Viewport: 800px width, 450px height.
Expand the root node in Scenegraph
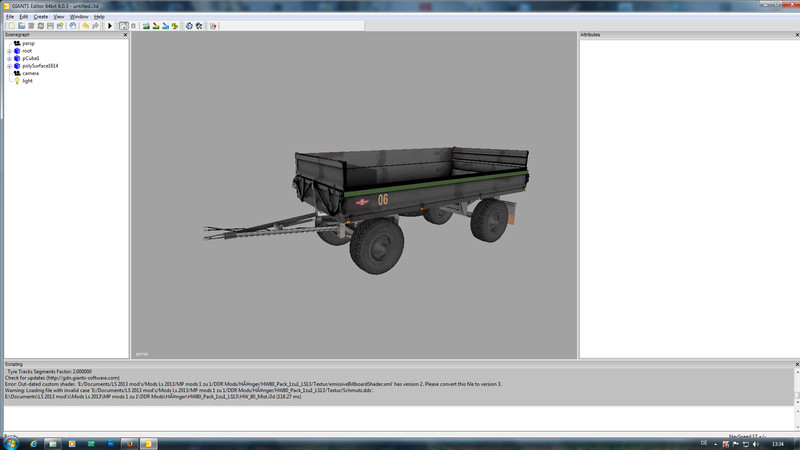coord(9,51)
